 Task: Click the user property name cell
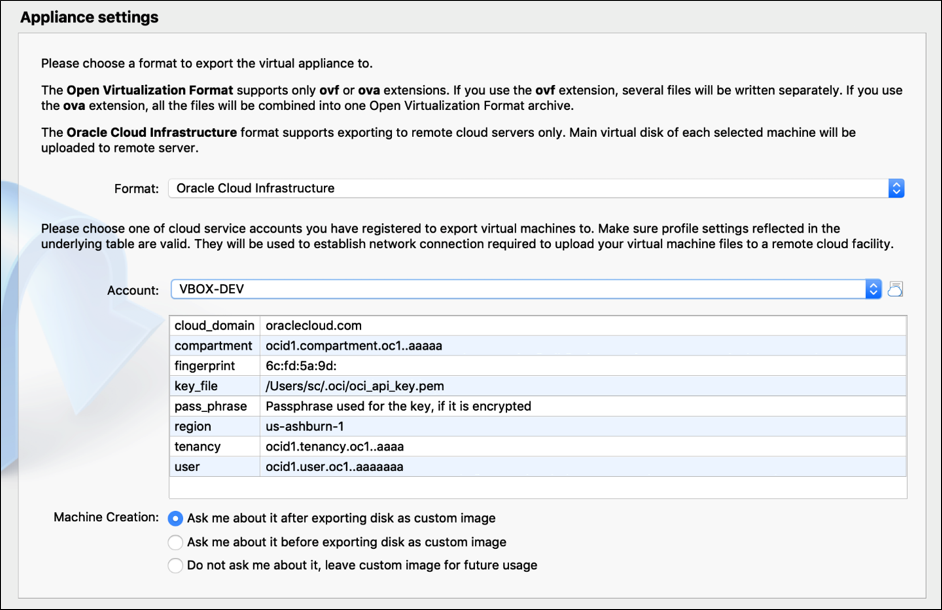point(214,466)
